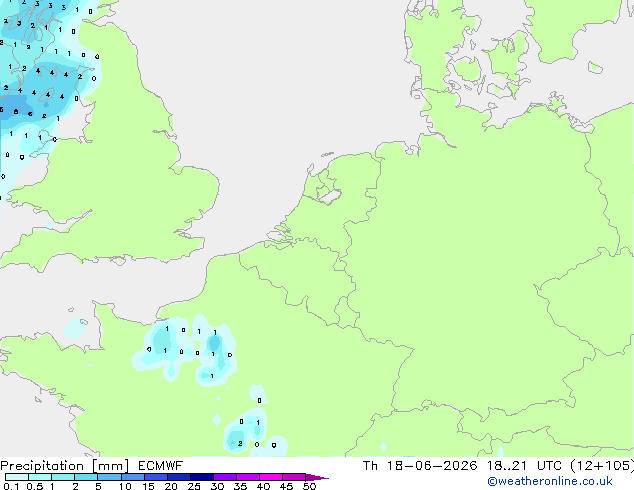Click the "Precipitation" title word

[x=42, y=466]
